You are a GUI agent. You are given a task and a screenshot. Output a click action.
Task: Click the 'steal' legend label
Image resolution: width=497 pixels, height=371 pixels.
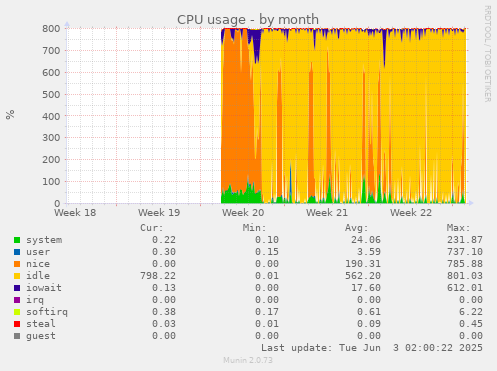[41, 324]
